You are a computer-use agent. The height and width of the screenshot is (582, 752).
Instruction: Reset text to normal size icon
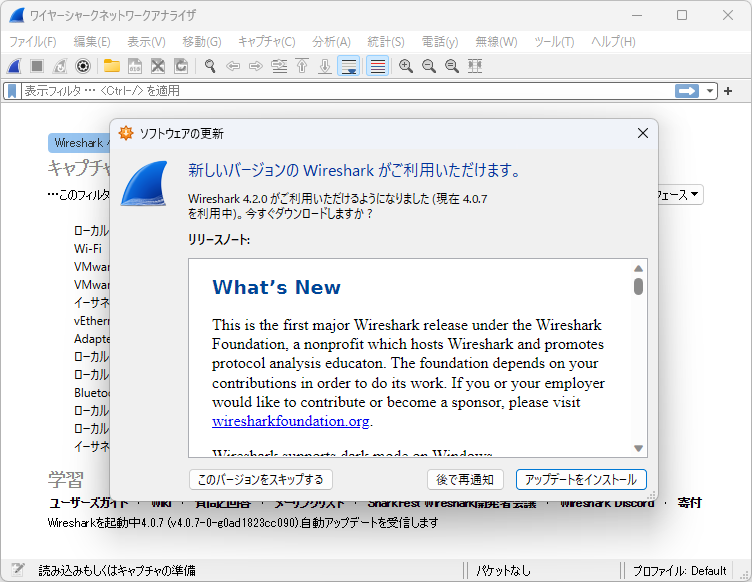(452, 66)
